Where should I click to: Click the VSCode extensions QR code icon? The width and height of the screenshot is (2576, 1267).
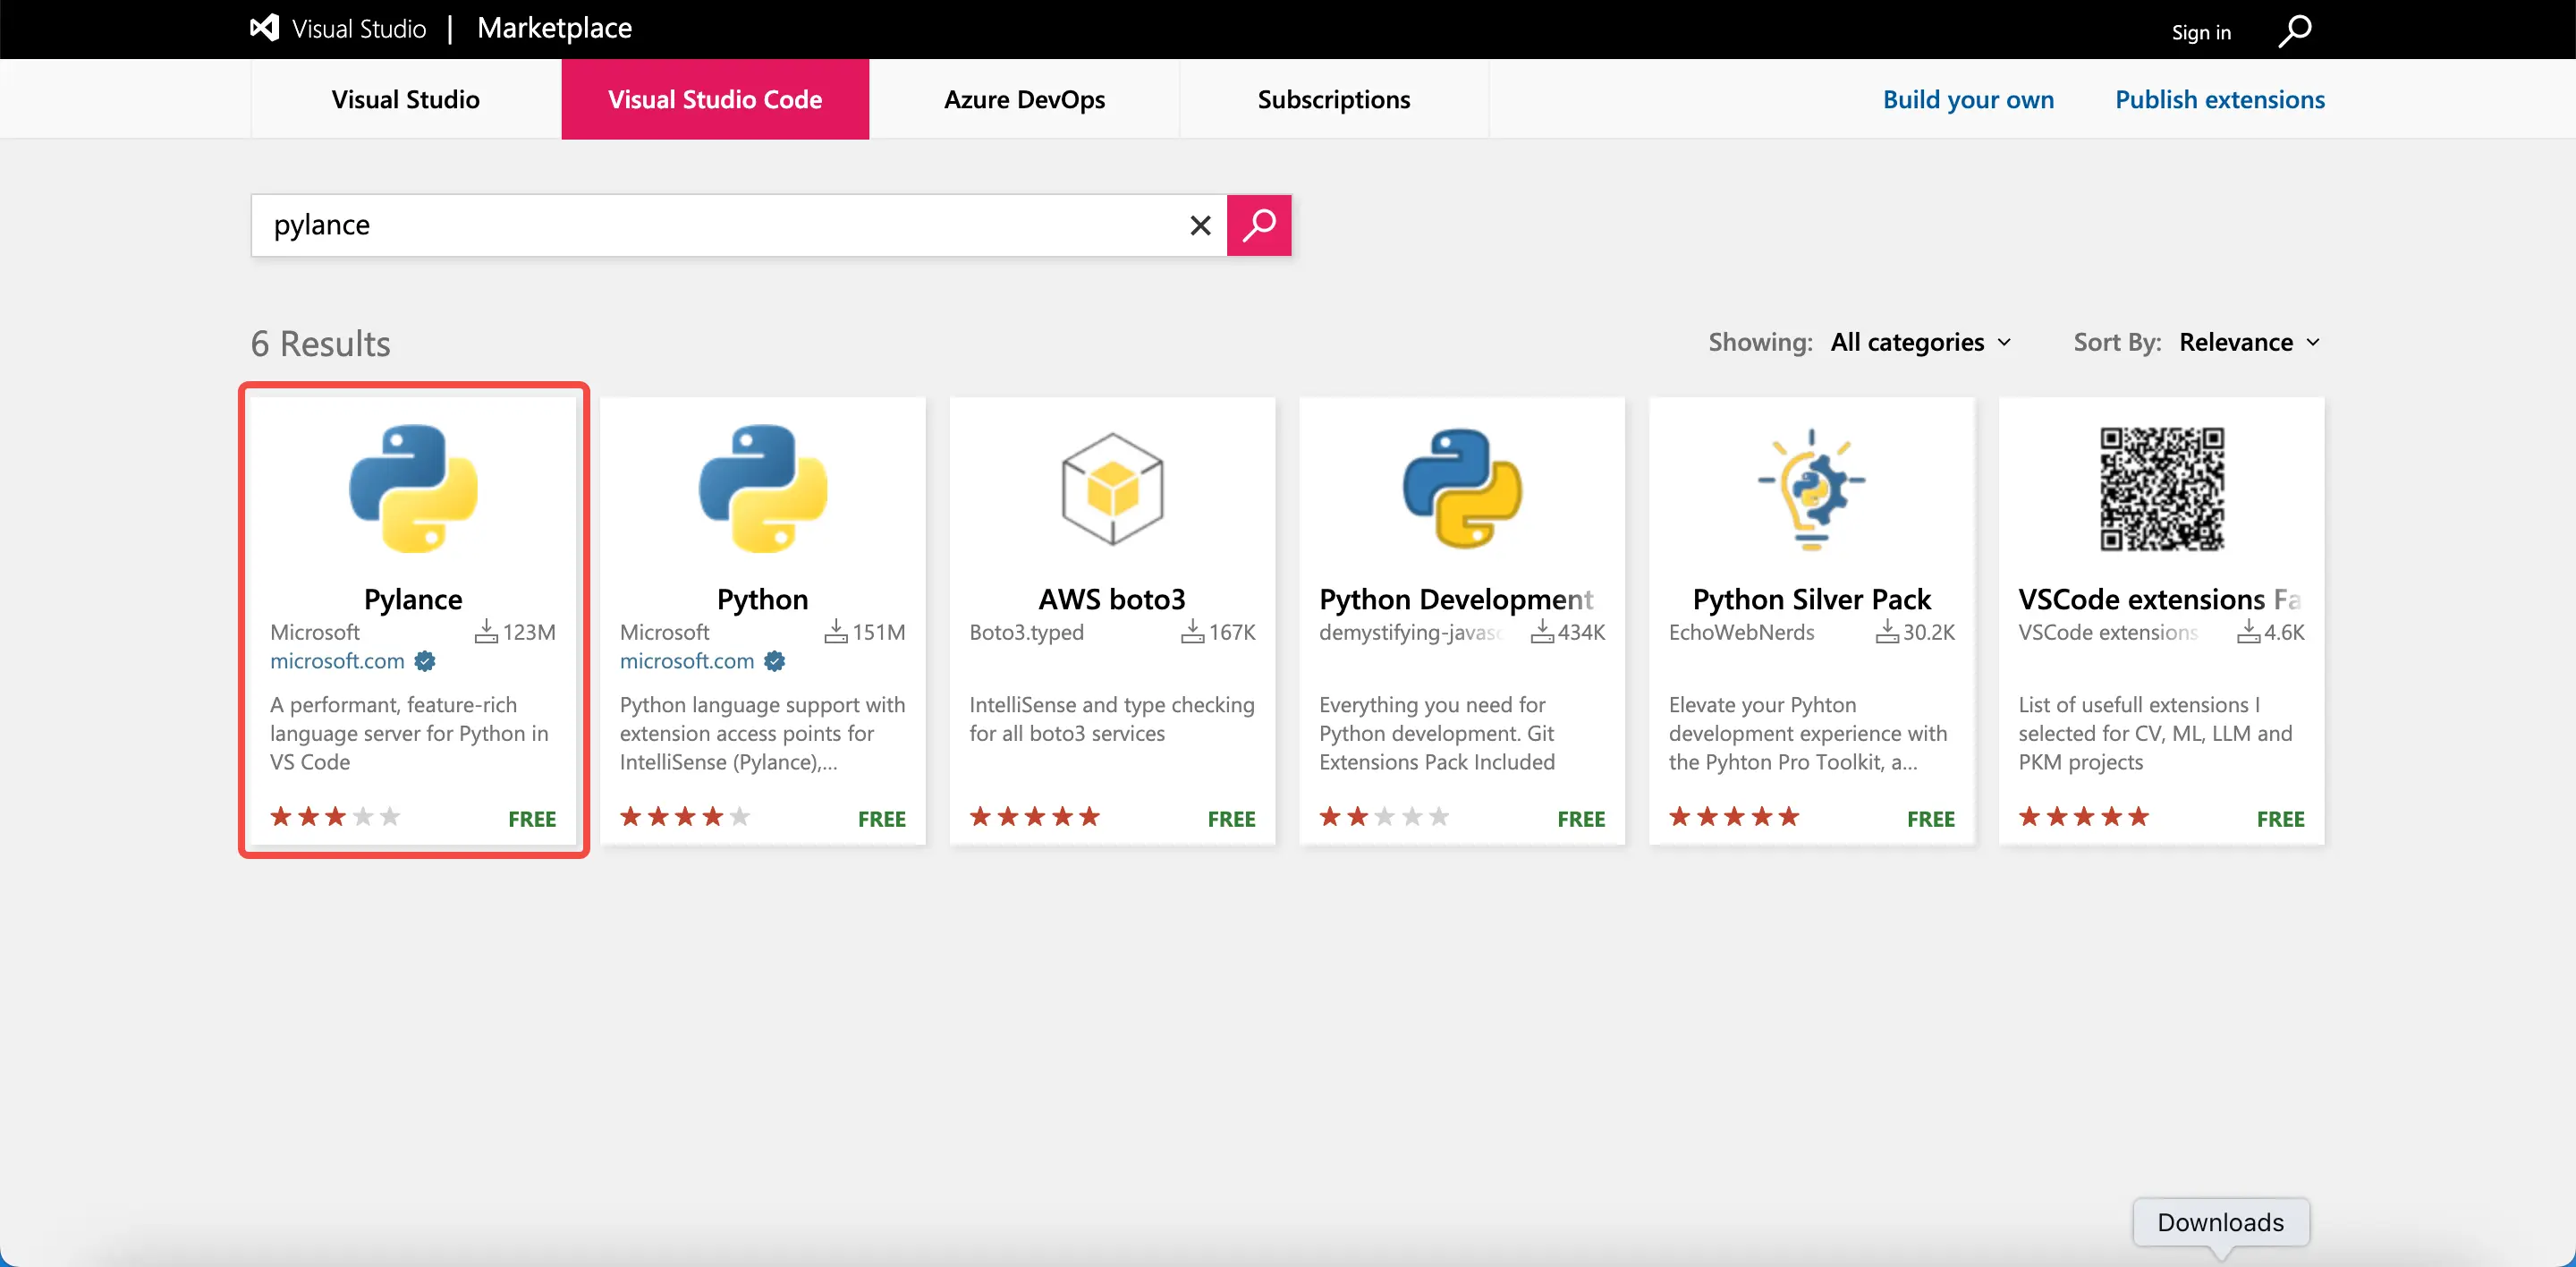pyautogui.click(x=2161, y=488)
